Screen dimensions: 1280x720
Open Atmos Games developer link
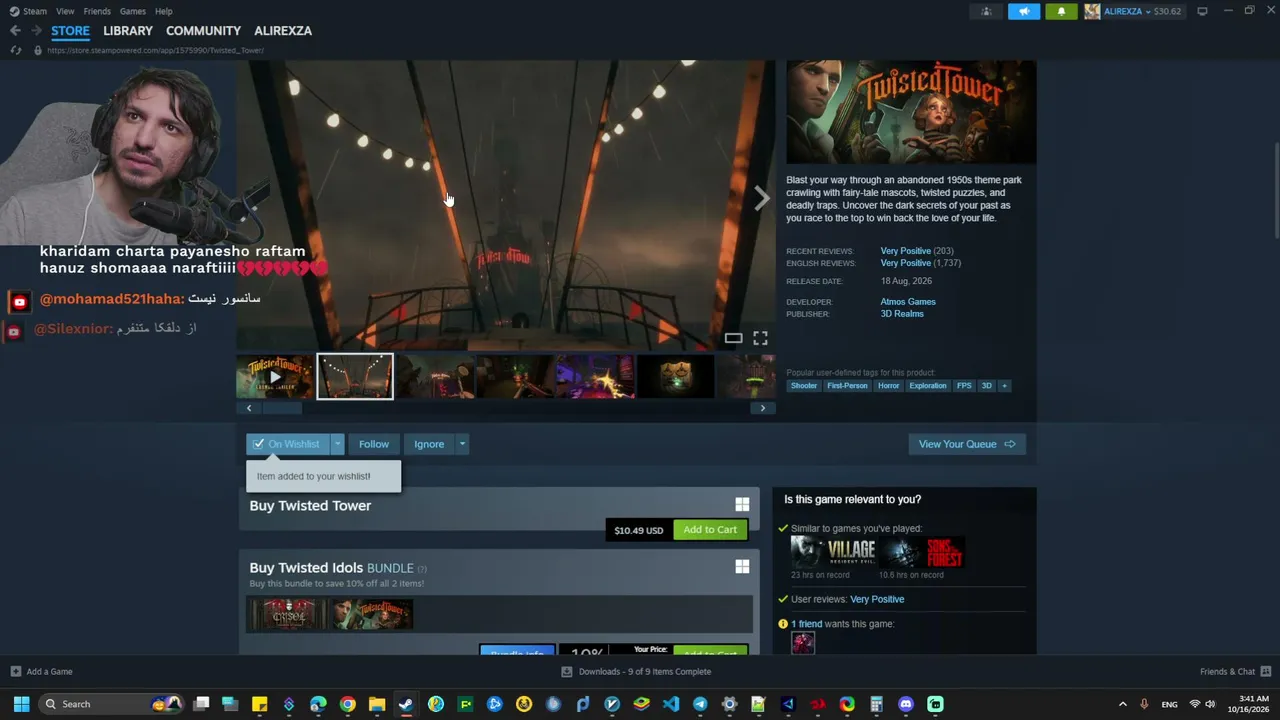pyautogui.click(x=908, y=302)
